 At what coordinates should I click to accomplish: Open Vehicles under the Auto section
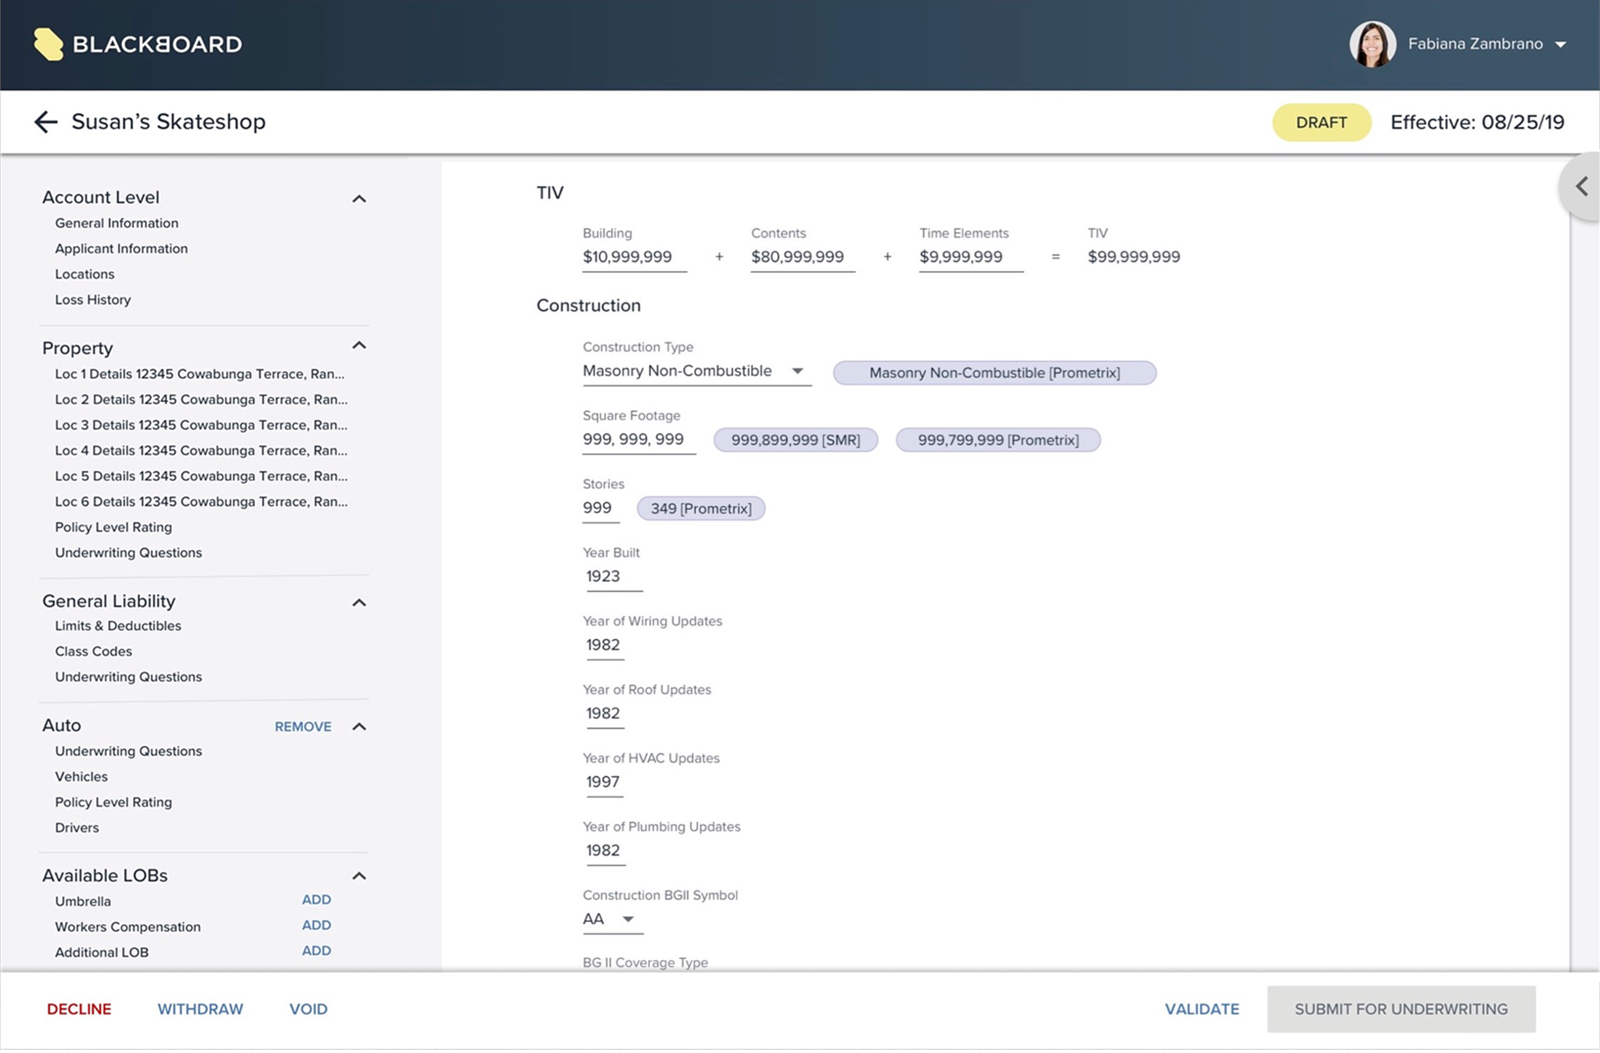81,776
